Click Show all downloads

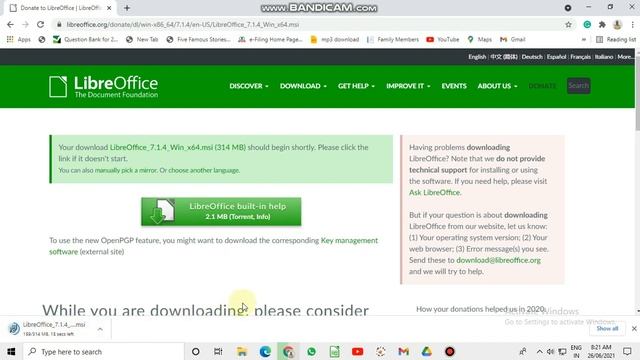coord(607,329)
